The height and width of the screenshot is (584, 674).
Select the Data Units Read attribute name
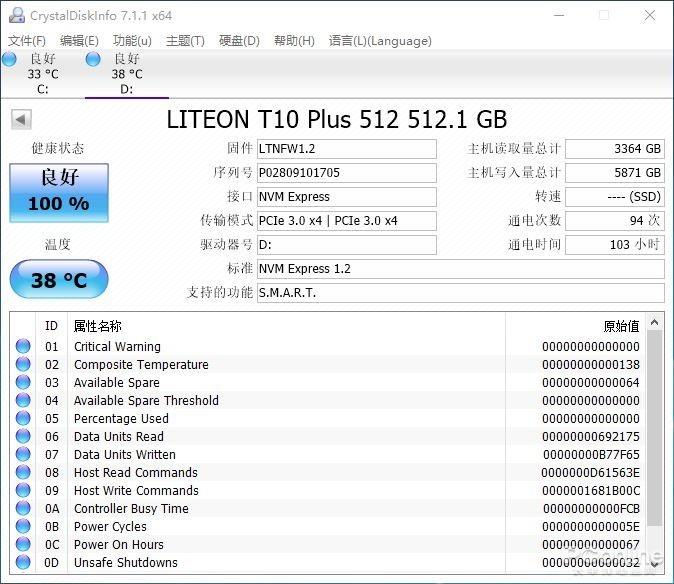click(119, 437)
